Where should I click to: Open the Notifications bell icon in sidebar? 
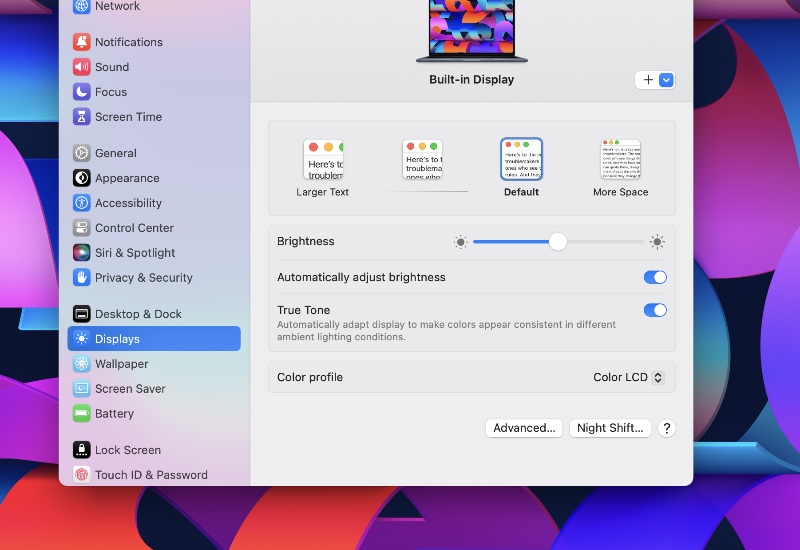pyautogui.click(x=82, y=42)
